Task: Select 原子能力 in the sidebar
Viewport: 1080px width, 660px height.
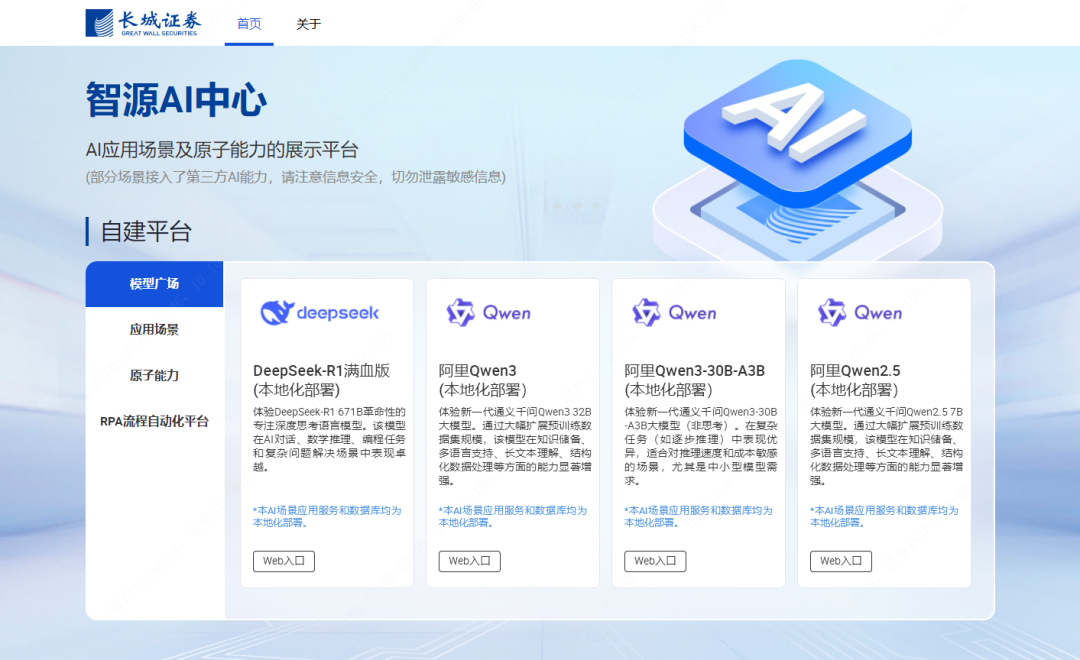Action: [x=154, y=375]
